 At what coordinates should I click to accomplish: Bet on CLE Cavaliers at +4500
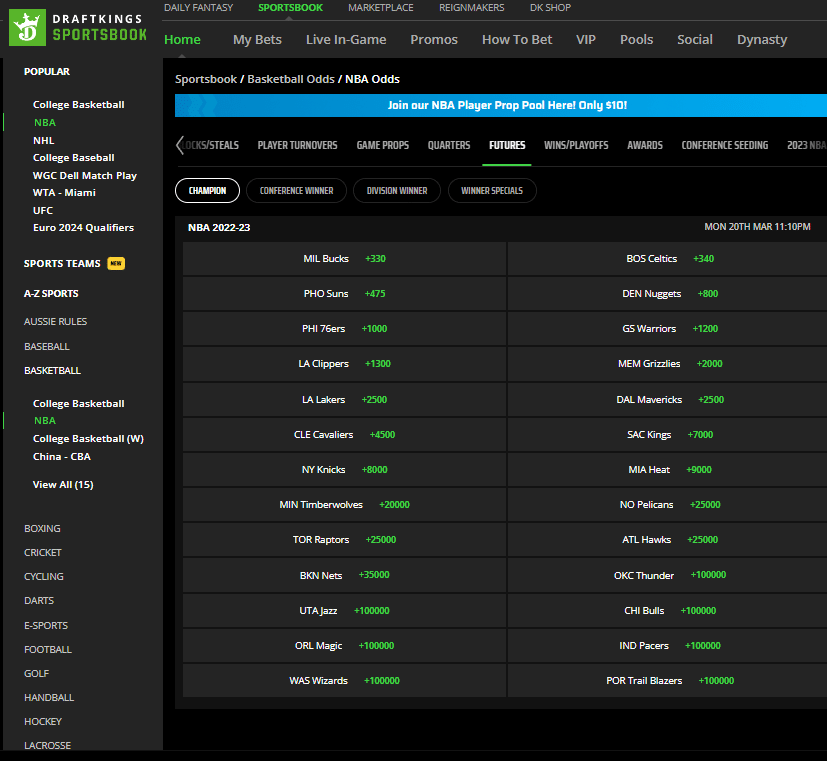point(344,435)
